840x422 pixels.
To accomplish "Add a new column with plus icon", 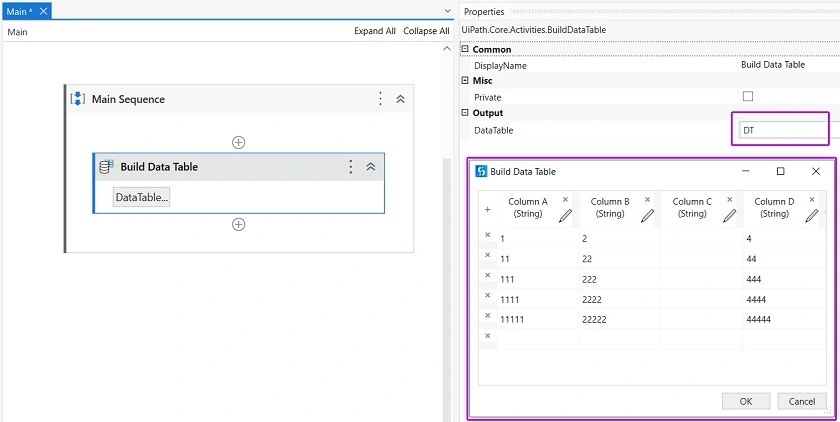I will [488, 209].
